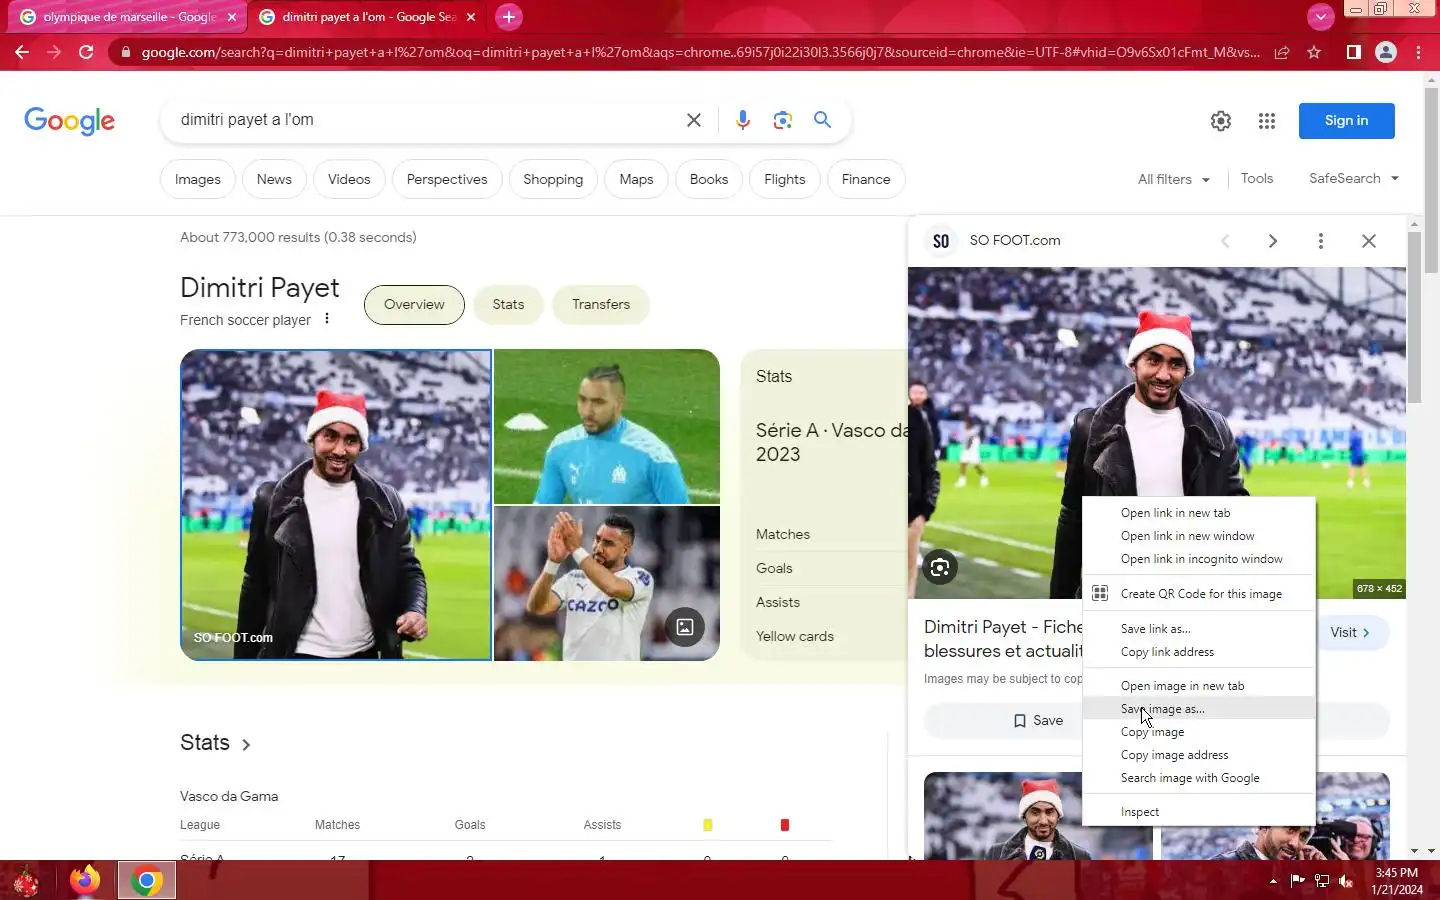This screenshot has height=900, width=1440.
Task: Select the Videos filter chip
Action: 349,179
